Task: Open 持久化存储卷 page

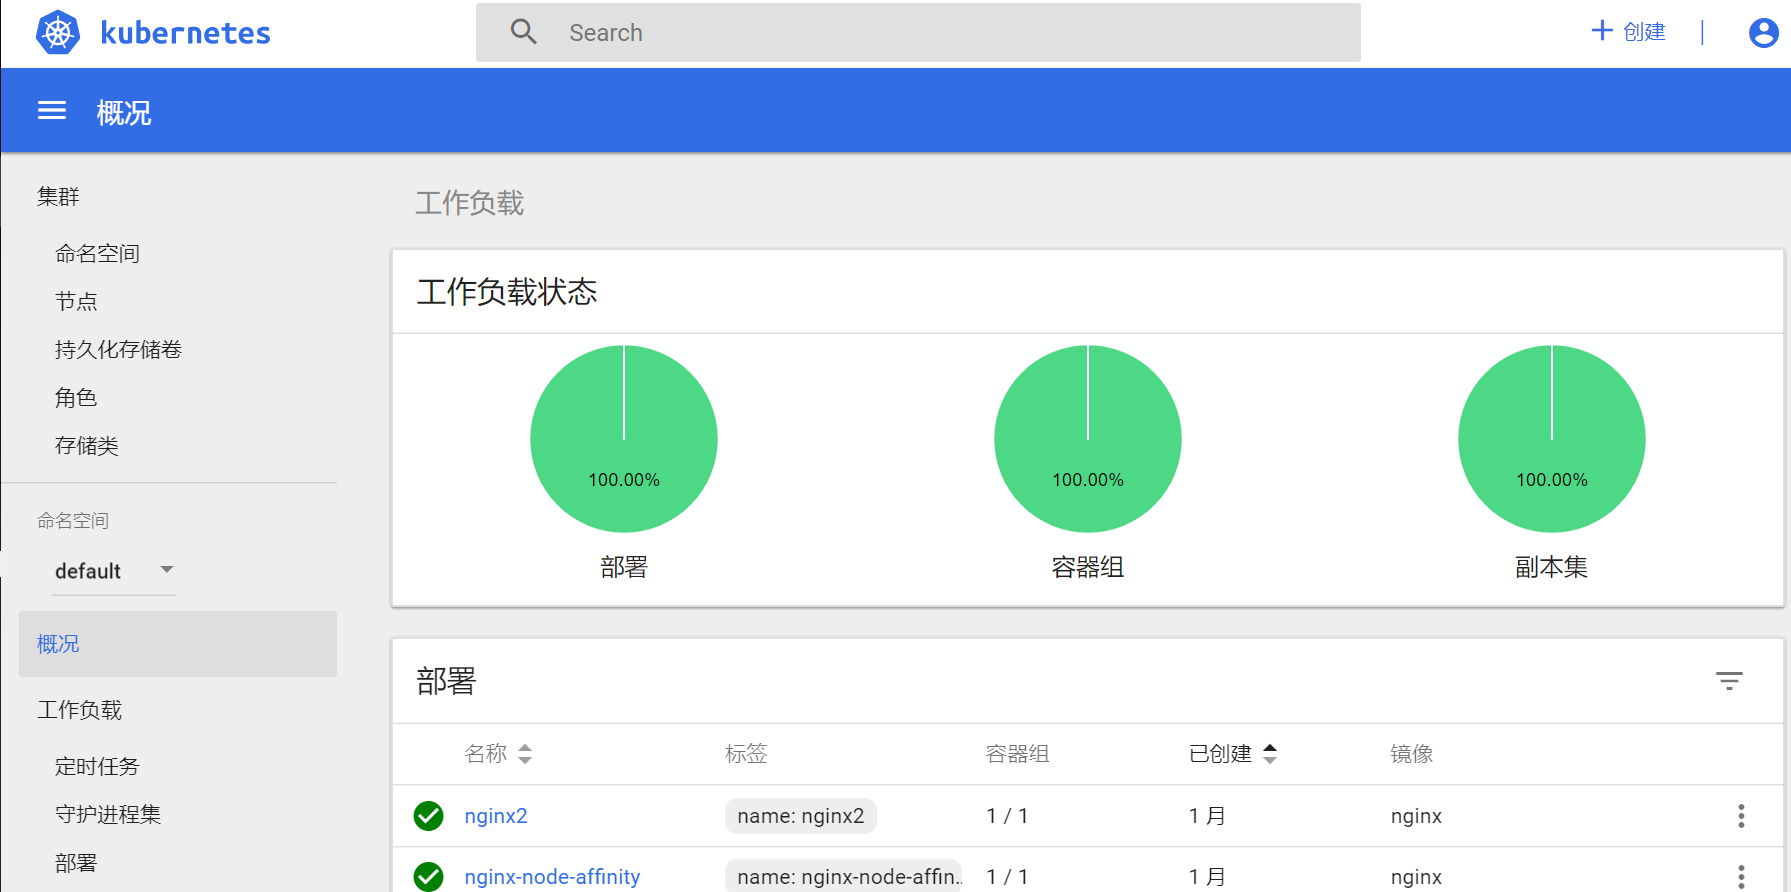Action: tap(118, 350)
